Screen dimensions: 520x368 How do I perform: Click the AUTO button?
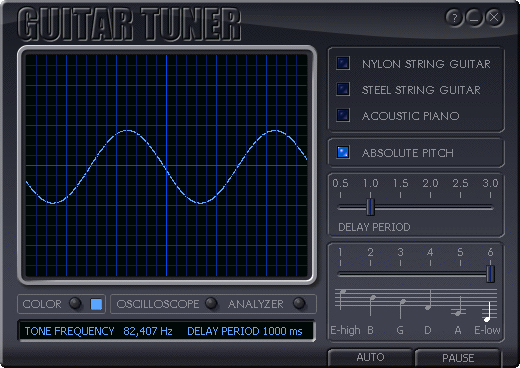[x=370, y=357]
